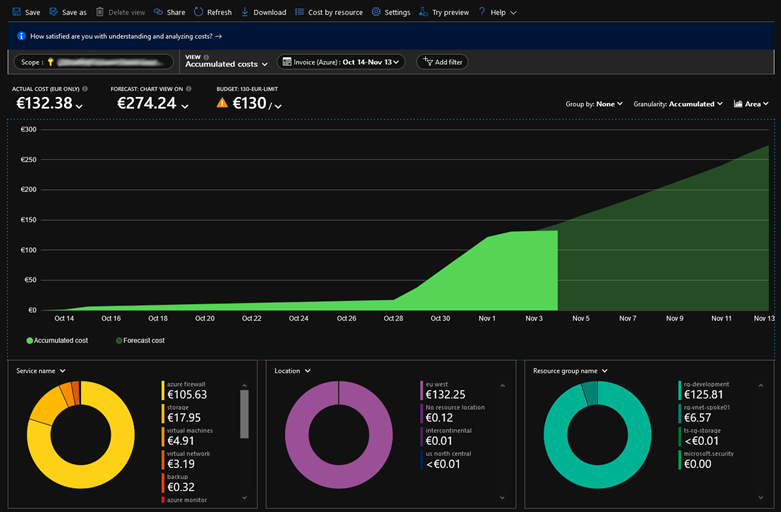Click the info icon next to Forecast label
The height and width of the screenshot is (512, 781).
(x=188, y=89)
